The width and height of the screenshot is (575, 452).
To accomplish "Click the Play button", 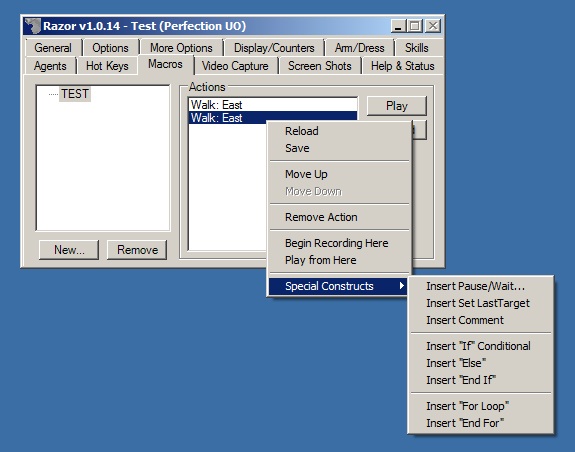I will 397,106.
